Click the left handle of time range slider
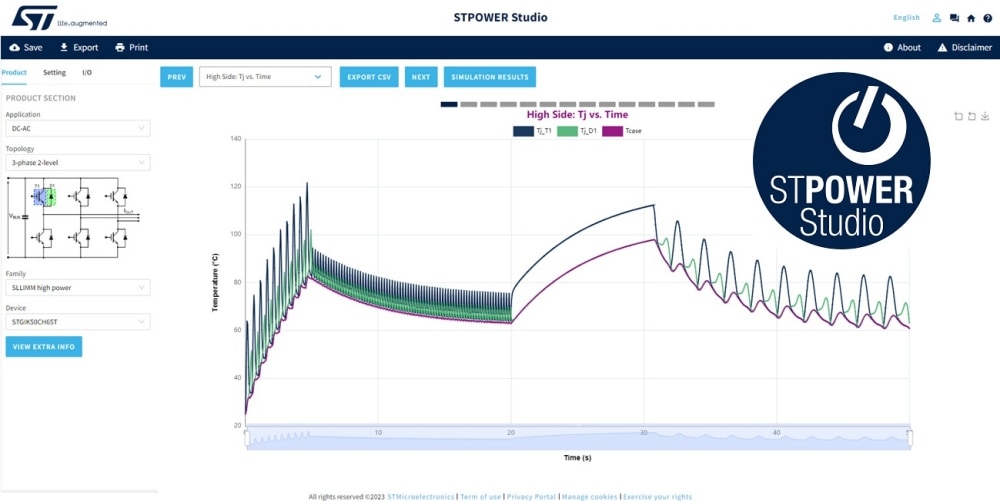The height and width of the screenshot is (501, 1000). 246,438
